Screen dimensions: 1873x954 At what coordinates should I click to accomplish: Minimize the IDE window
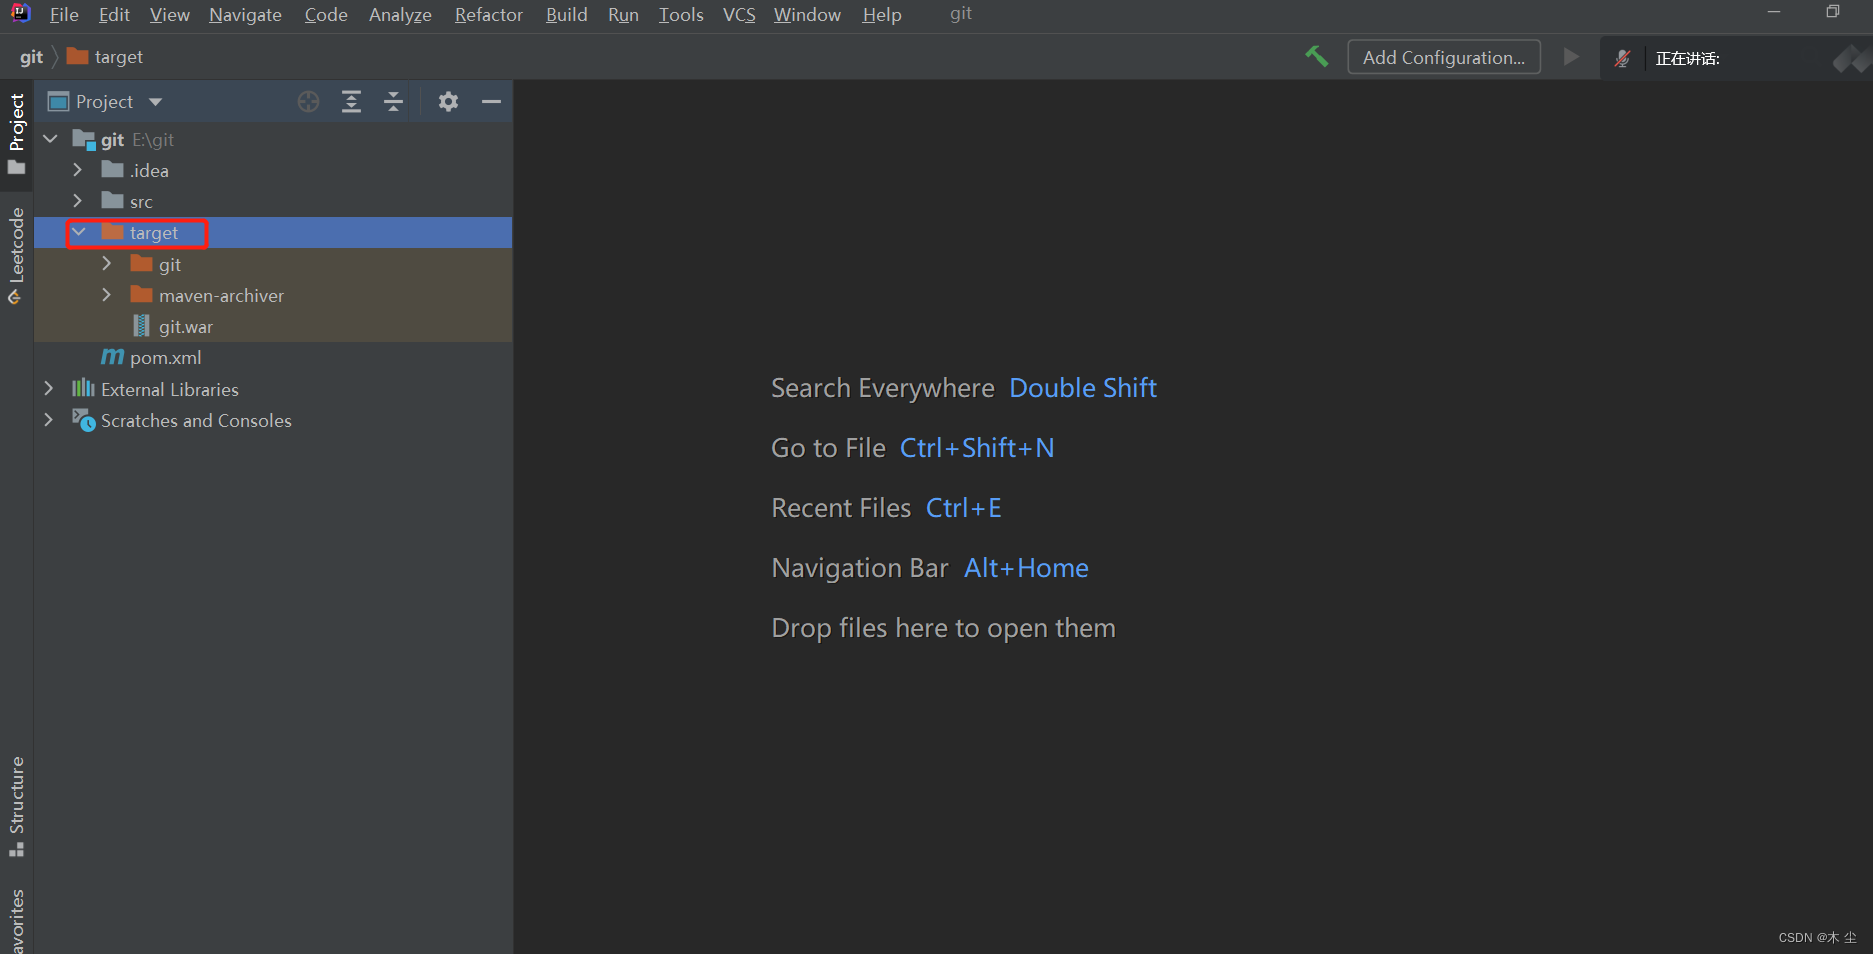1774,12
